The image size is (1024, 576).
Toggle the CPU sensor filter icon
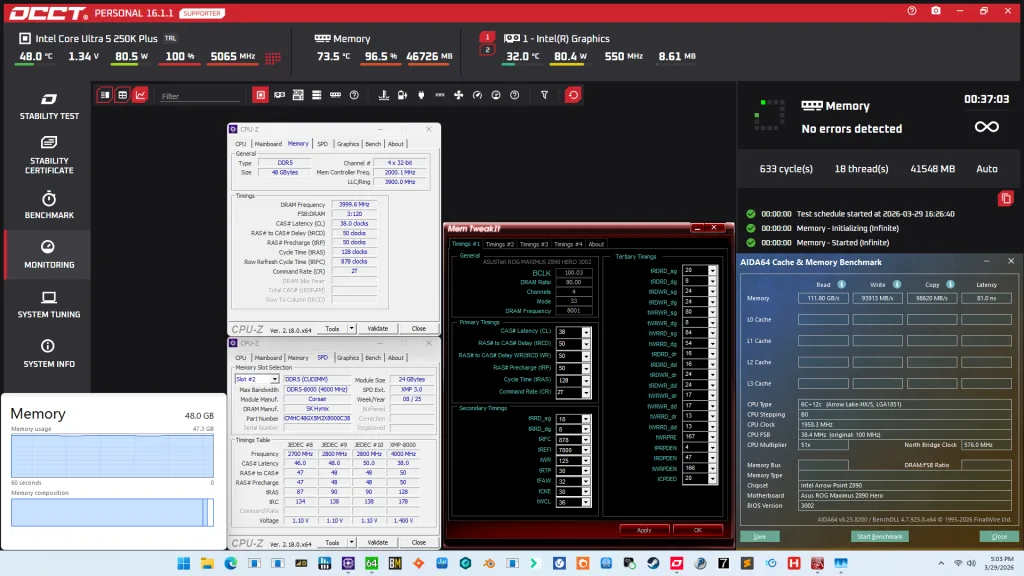260,95
